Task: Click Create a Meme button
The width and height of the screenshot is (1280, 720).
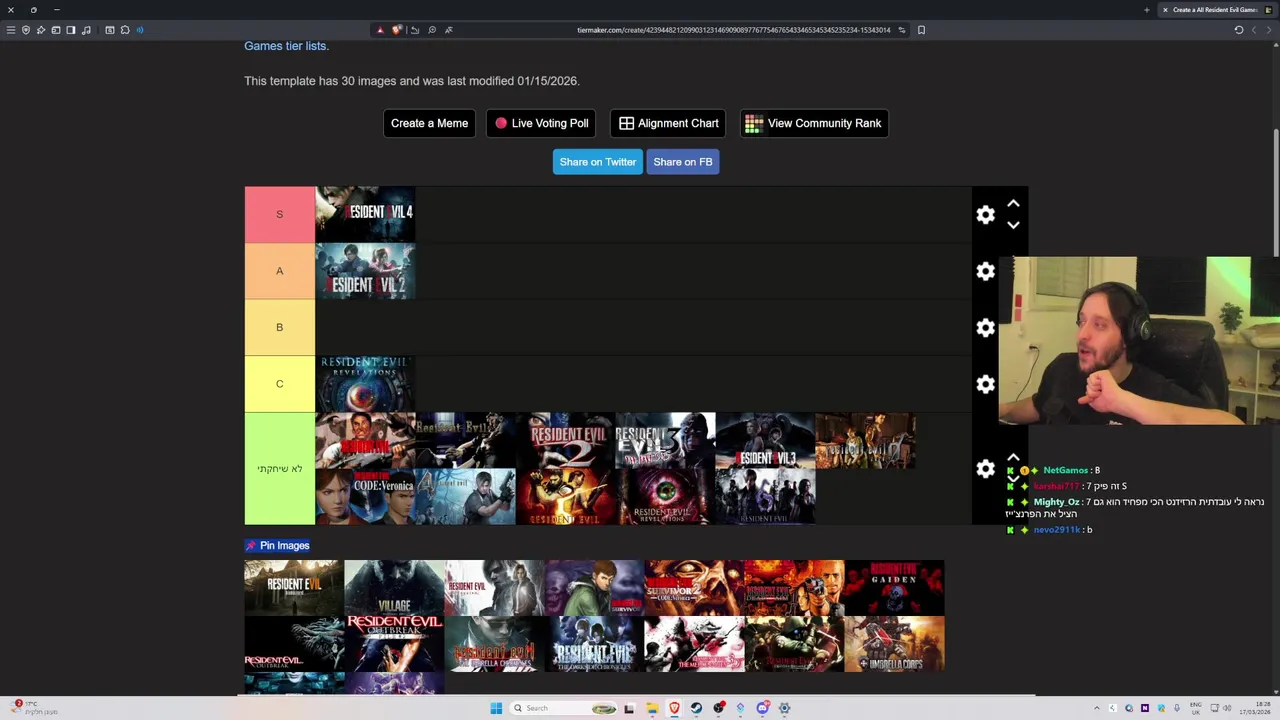Action: [429, 123]
